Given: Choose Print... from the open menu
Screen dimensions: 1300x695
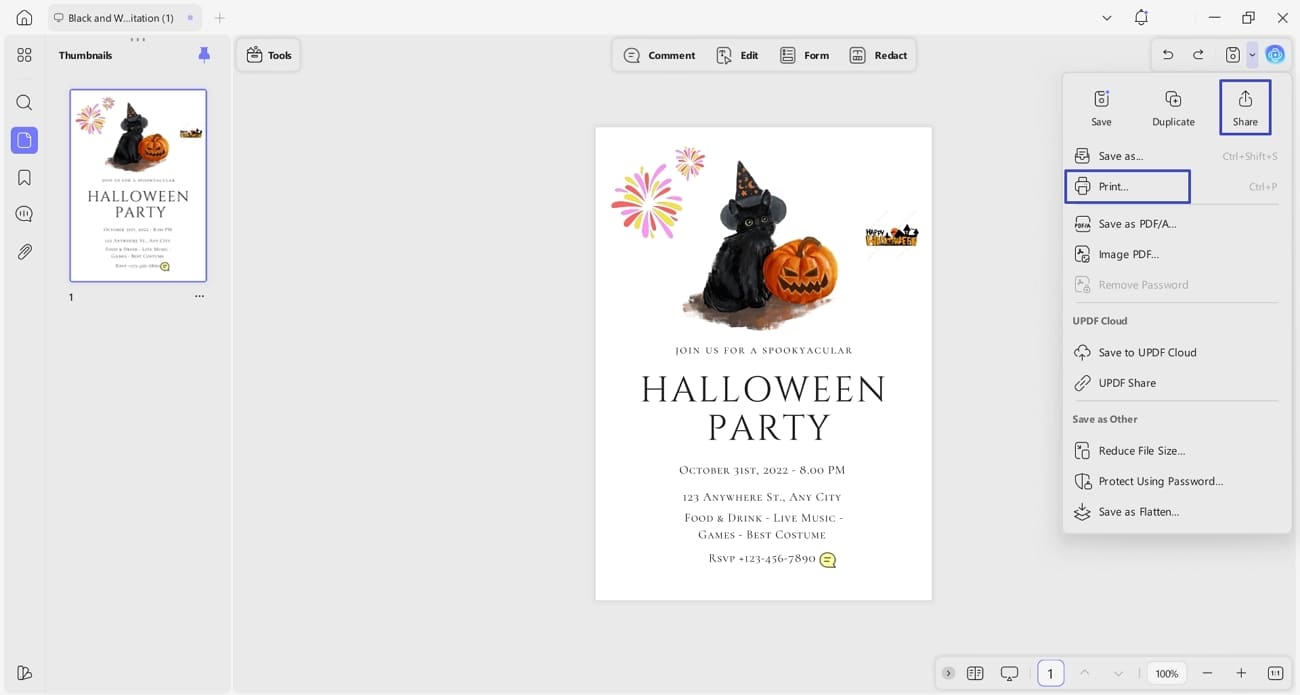Looking at the screenshot, I should click(1127, 186).
